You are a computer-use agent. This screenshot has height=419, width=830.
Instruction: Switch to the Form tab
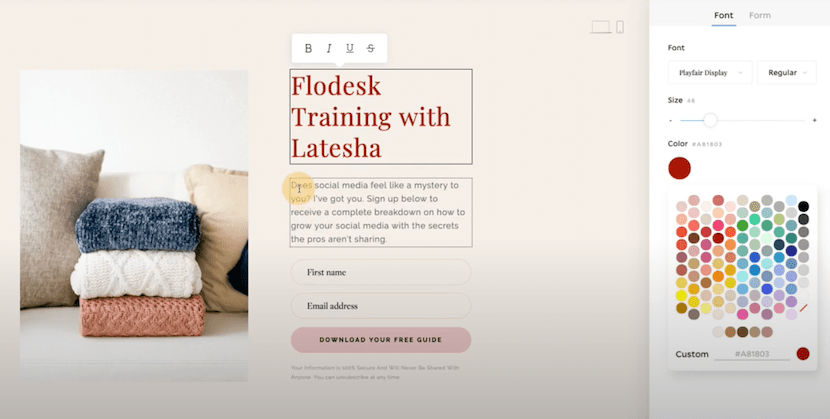[x=760, y=15]
